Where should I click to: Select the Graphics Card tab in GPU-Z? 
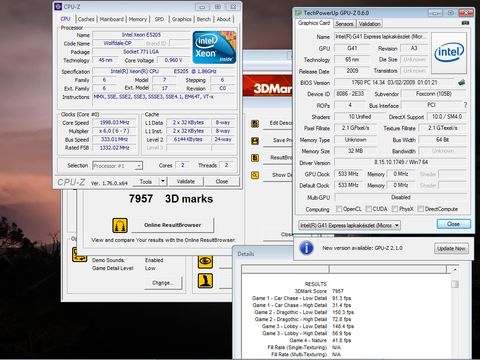tap(314, 23)
